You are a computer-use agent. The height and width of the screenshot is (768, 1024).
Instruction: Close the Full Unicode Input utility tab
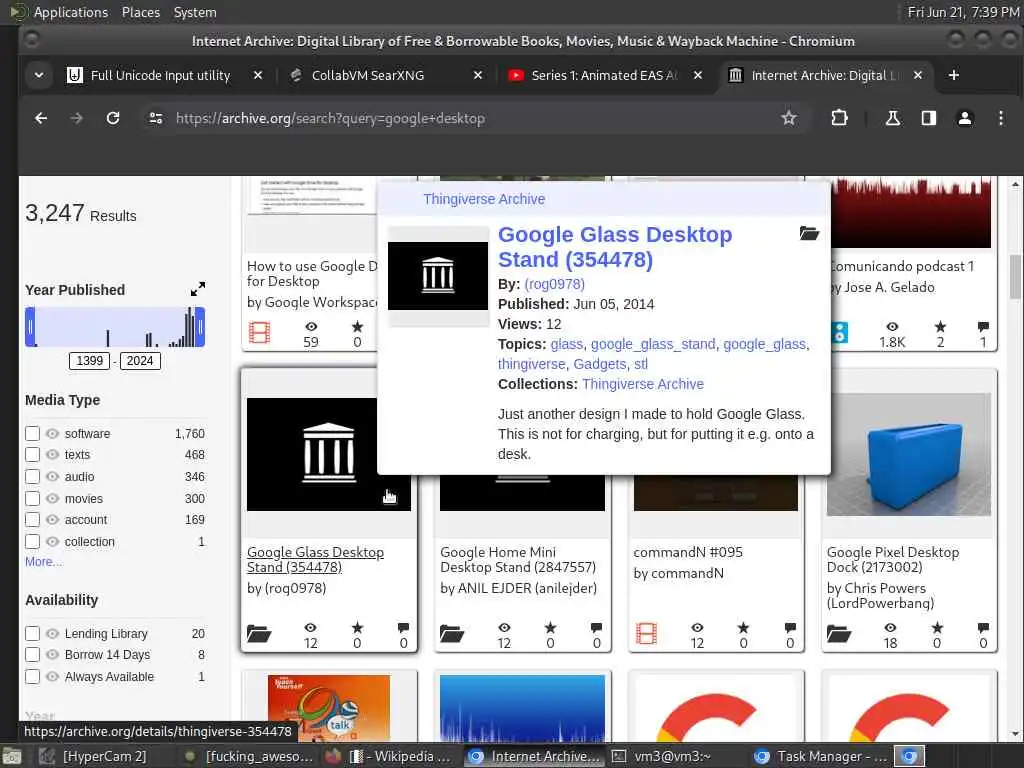[x=258, y=75]
